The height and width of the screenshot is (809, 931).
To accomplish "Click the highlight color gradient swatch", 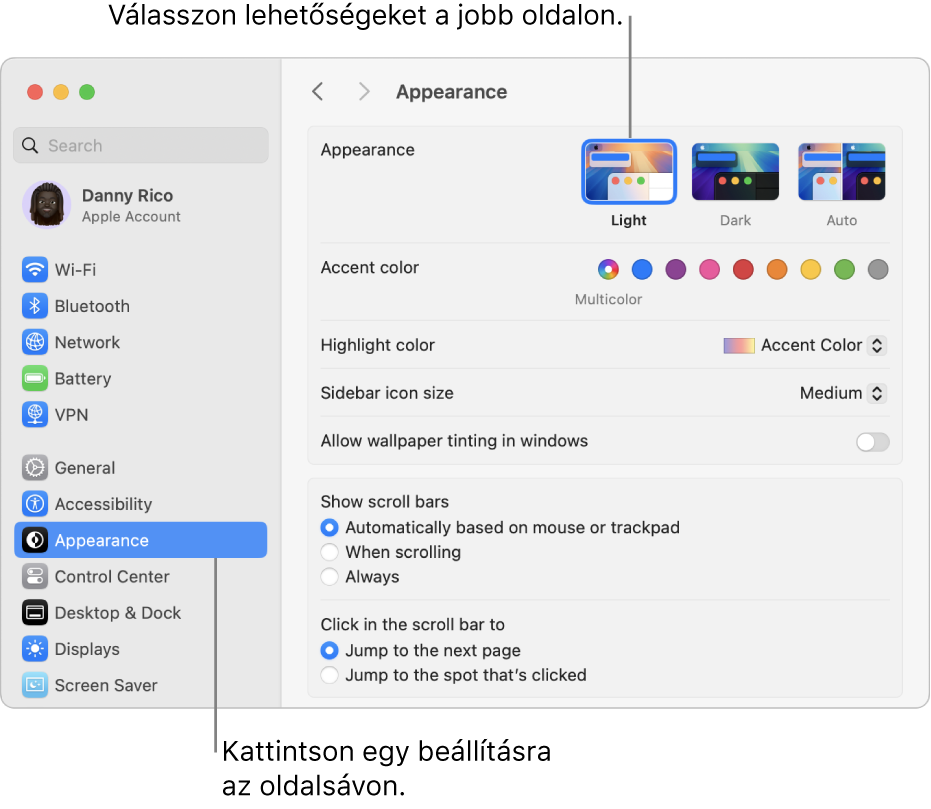I will (x=739, y=345).
